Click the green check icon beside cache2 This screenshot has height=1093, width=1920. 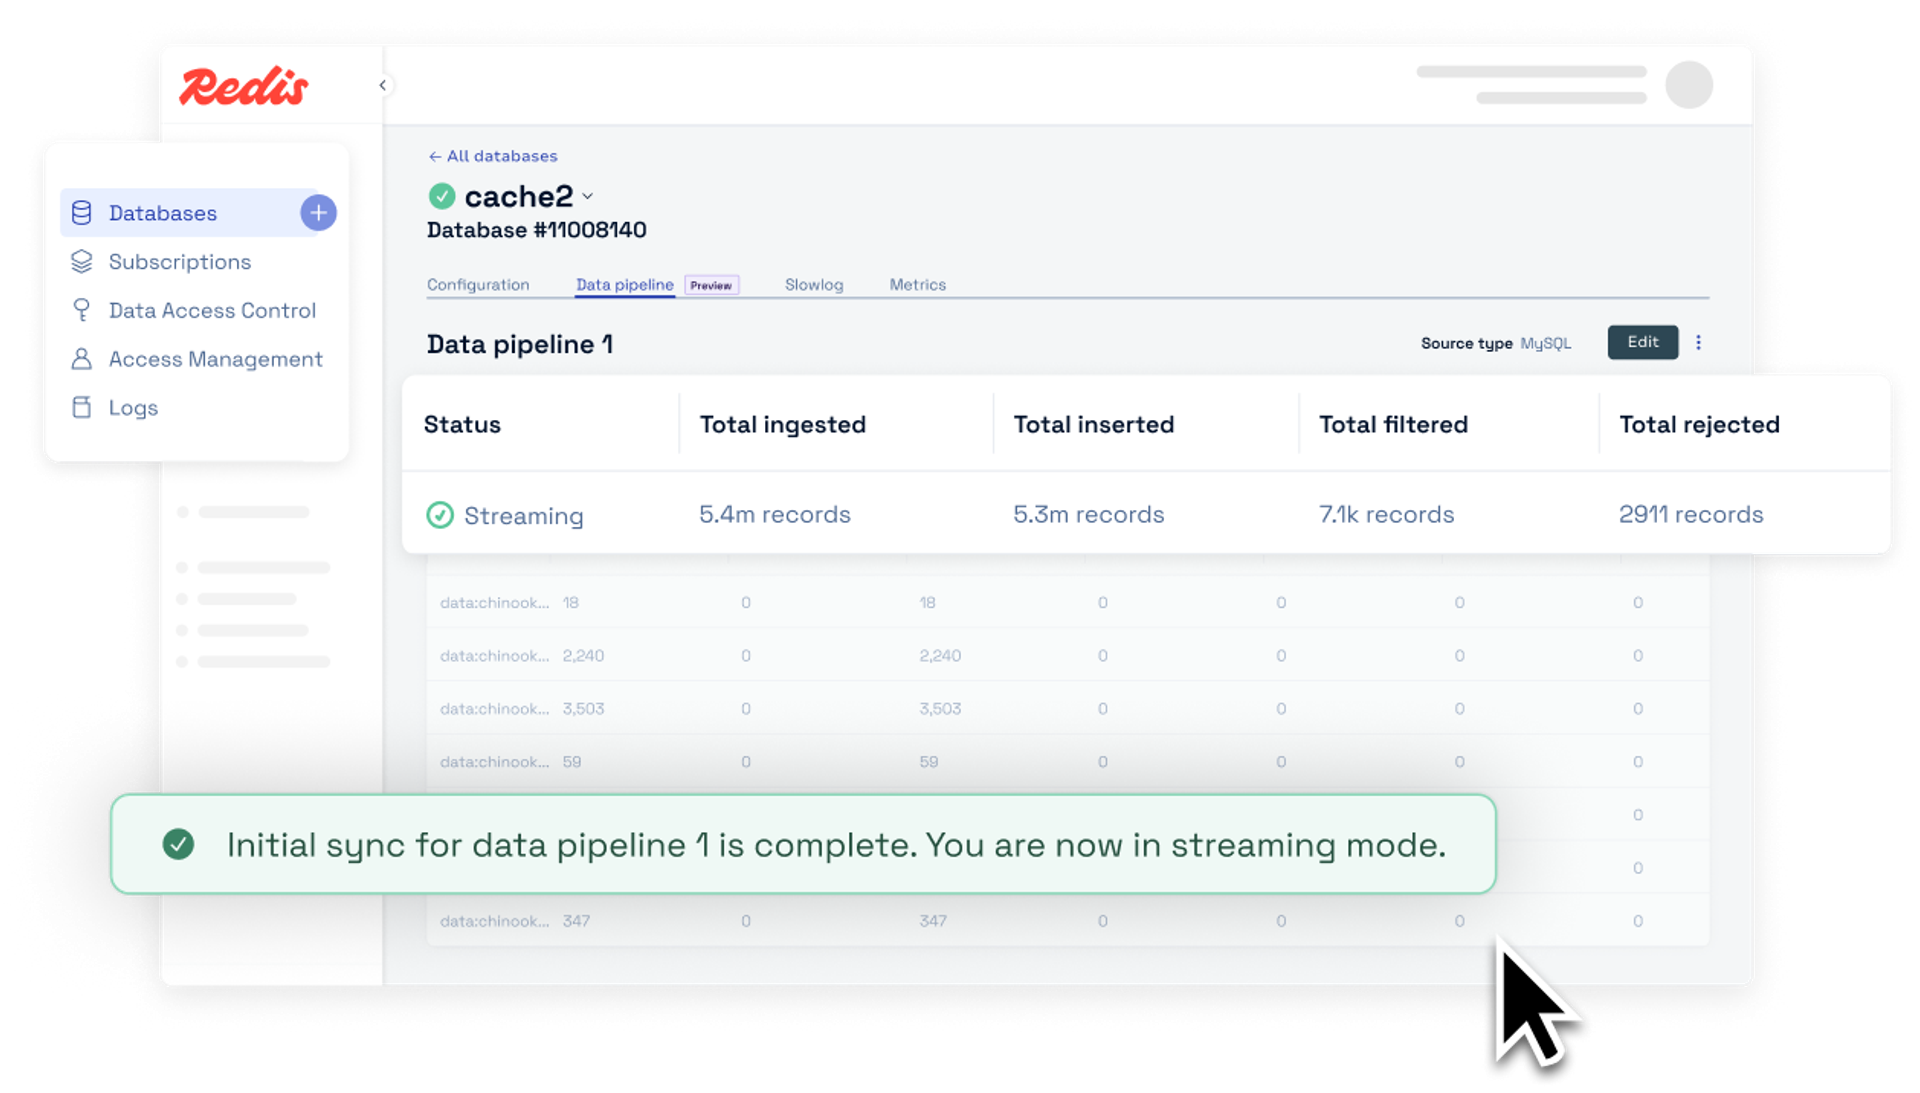click(443, 196)
